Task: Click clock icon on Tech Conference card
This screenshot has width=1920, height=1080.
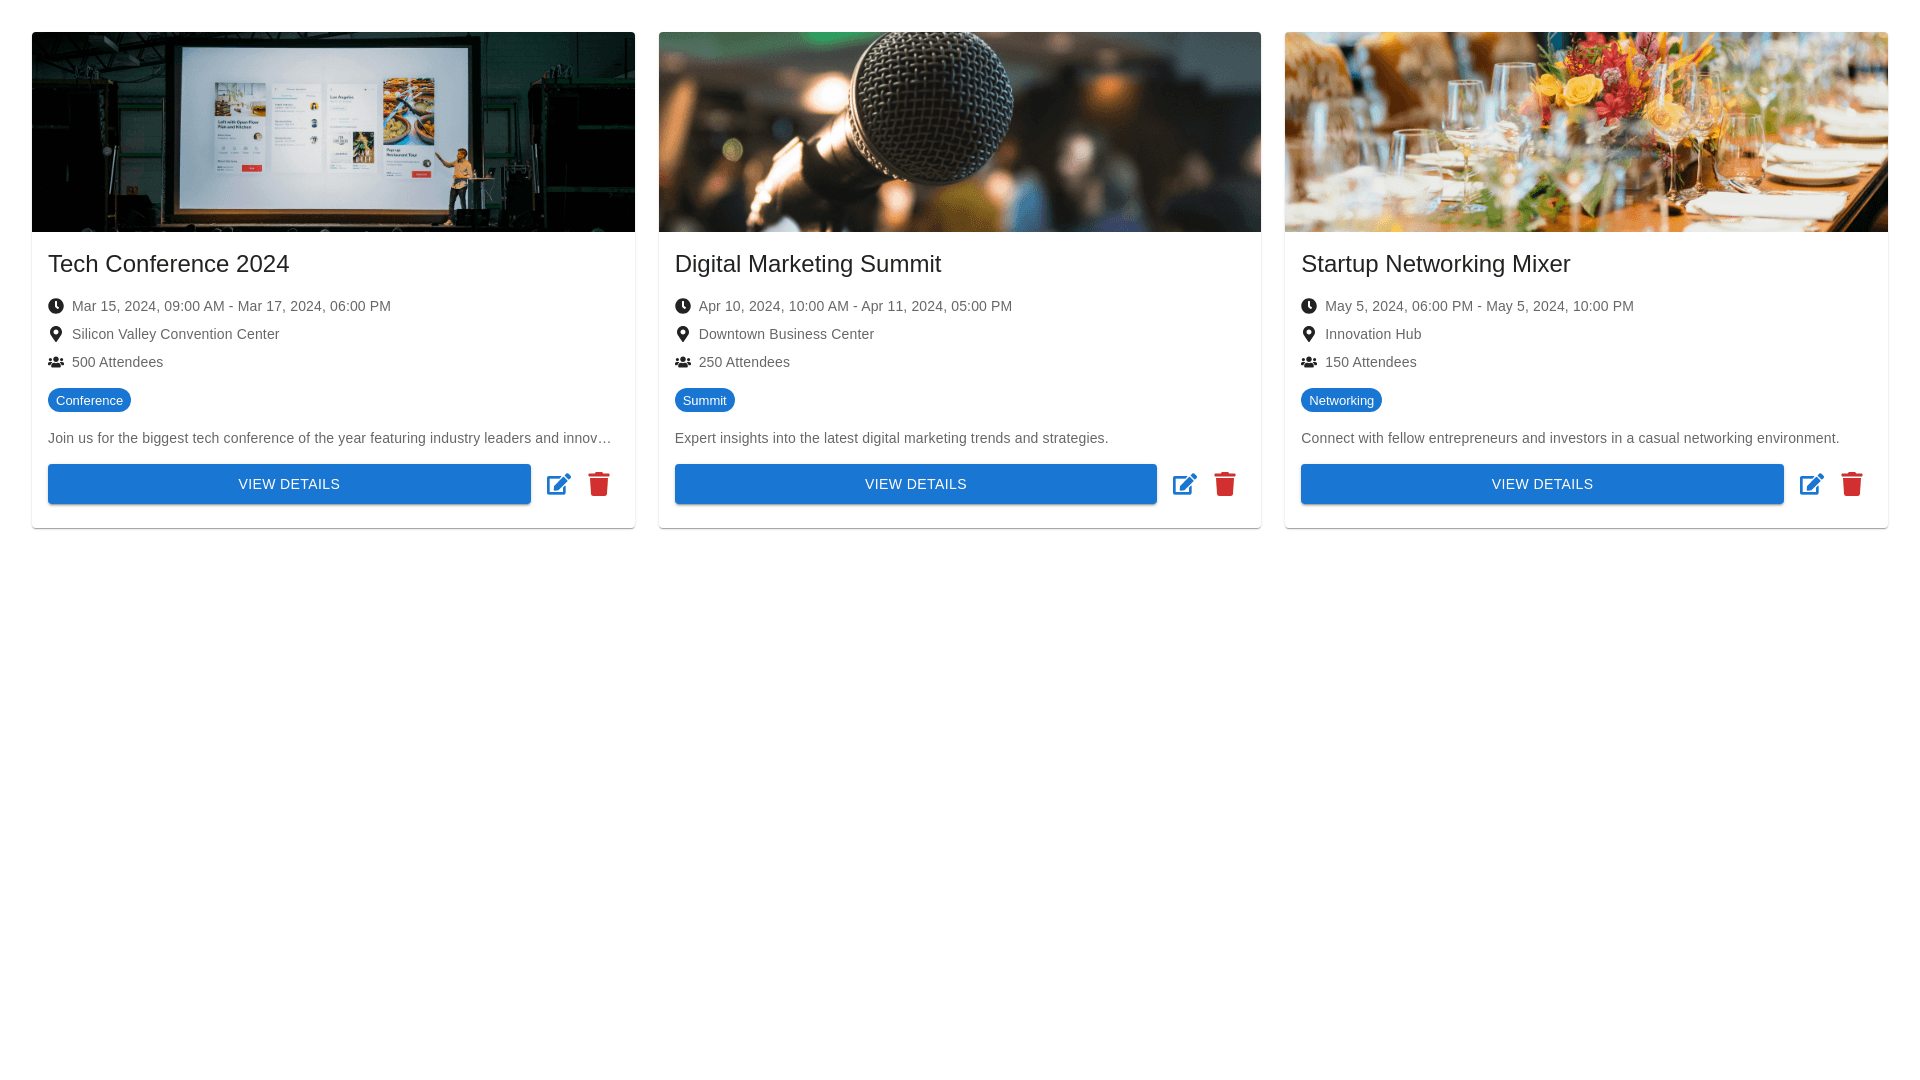Action: click(x=56, y=306)
